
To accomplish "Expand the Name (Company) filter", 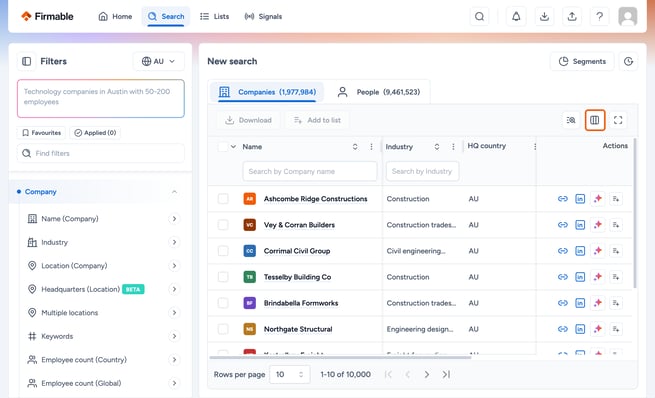I will click(174, 219).
